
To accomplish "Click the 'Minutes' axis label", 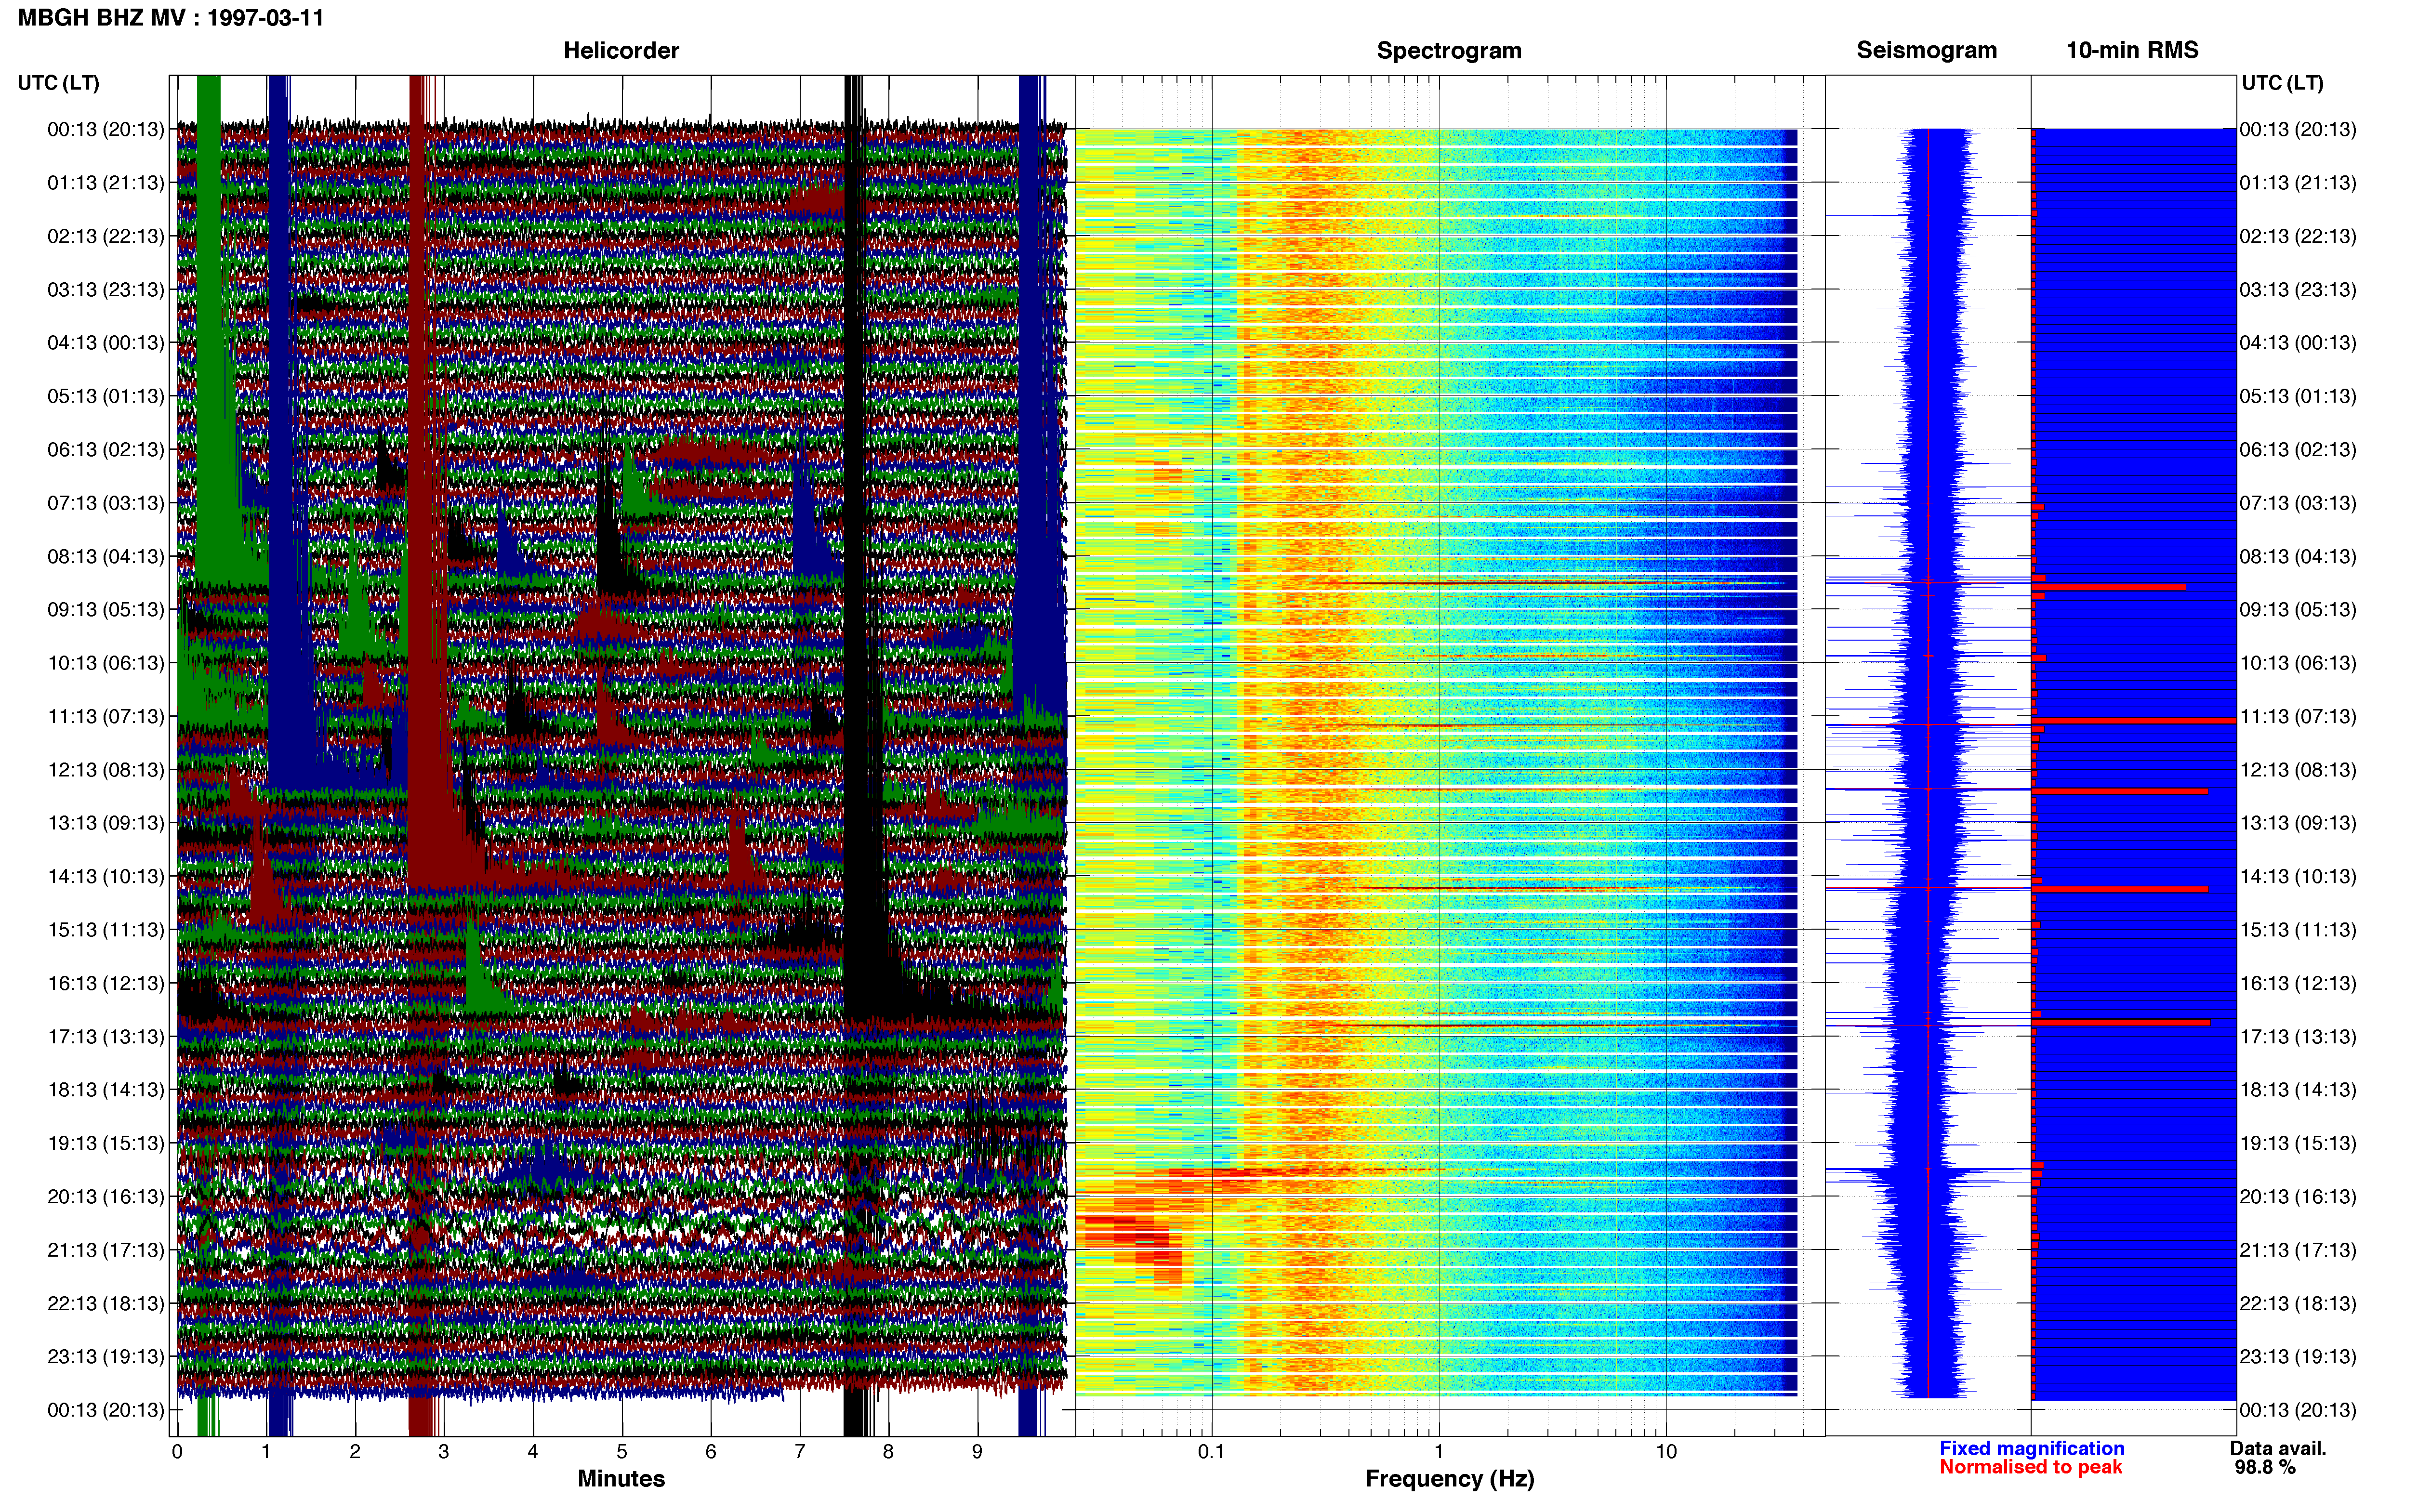I will point(621,1478).
